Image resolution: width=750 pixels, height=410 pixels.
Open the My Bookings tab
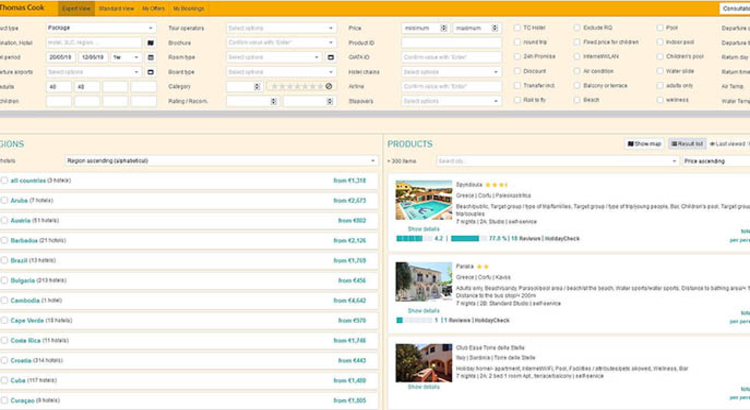coord(188,9)
